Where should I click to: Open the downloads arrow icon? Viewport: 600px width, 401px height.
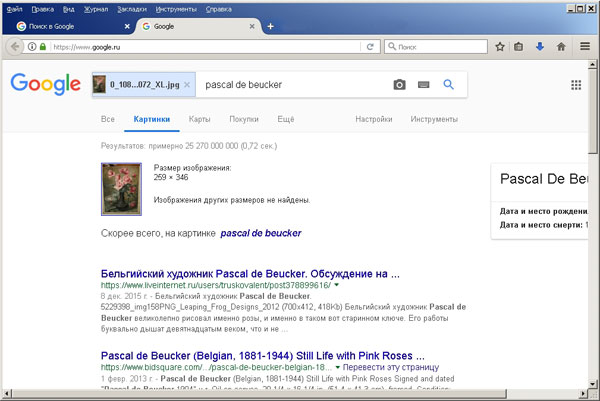click(540, 47)
